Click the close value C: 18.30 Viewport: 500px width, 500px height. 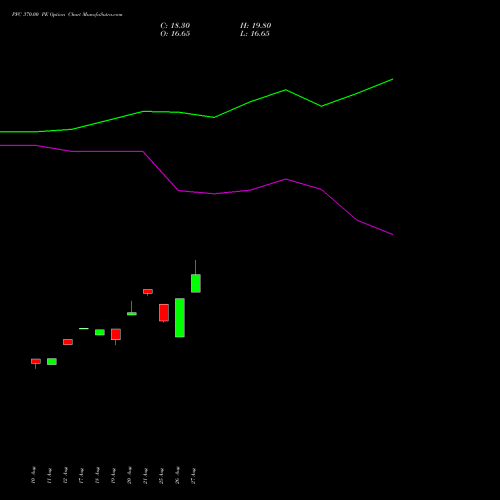point(175,26)
